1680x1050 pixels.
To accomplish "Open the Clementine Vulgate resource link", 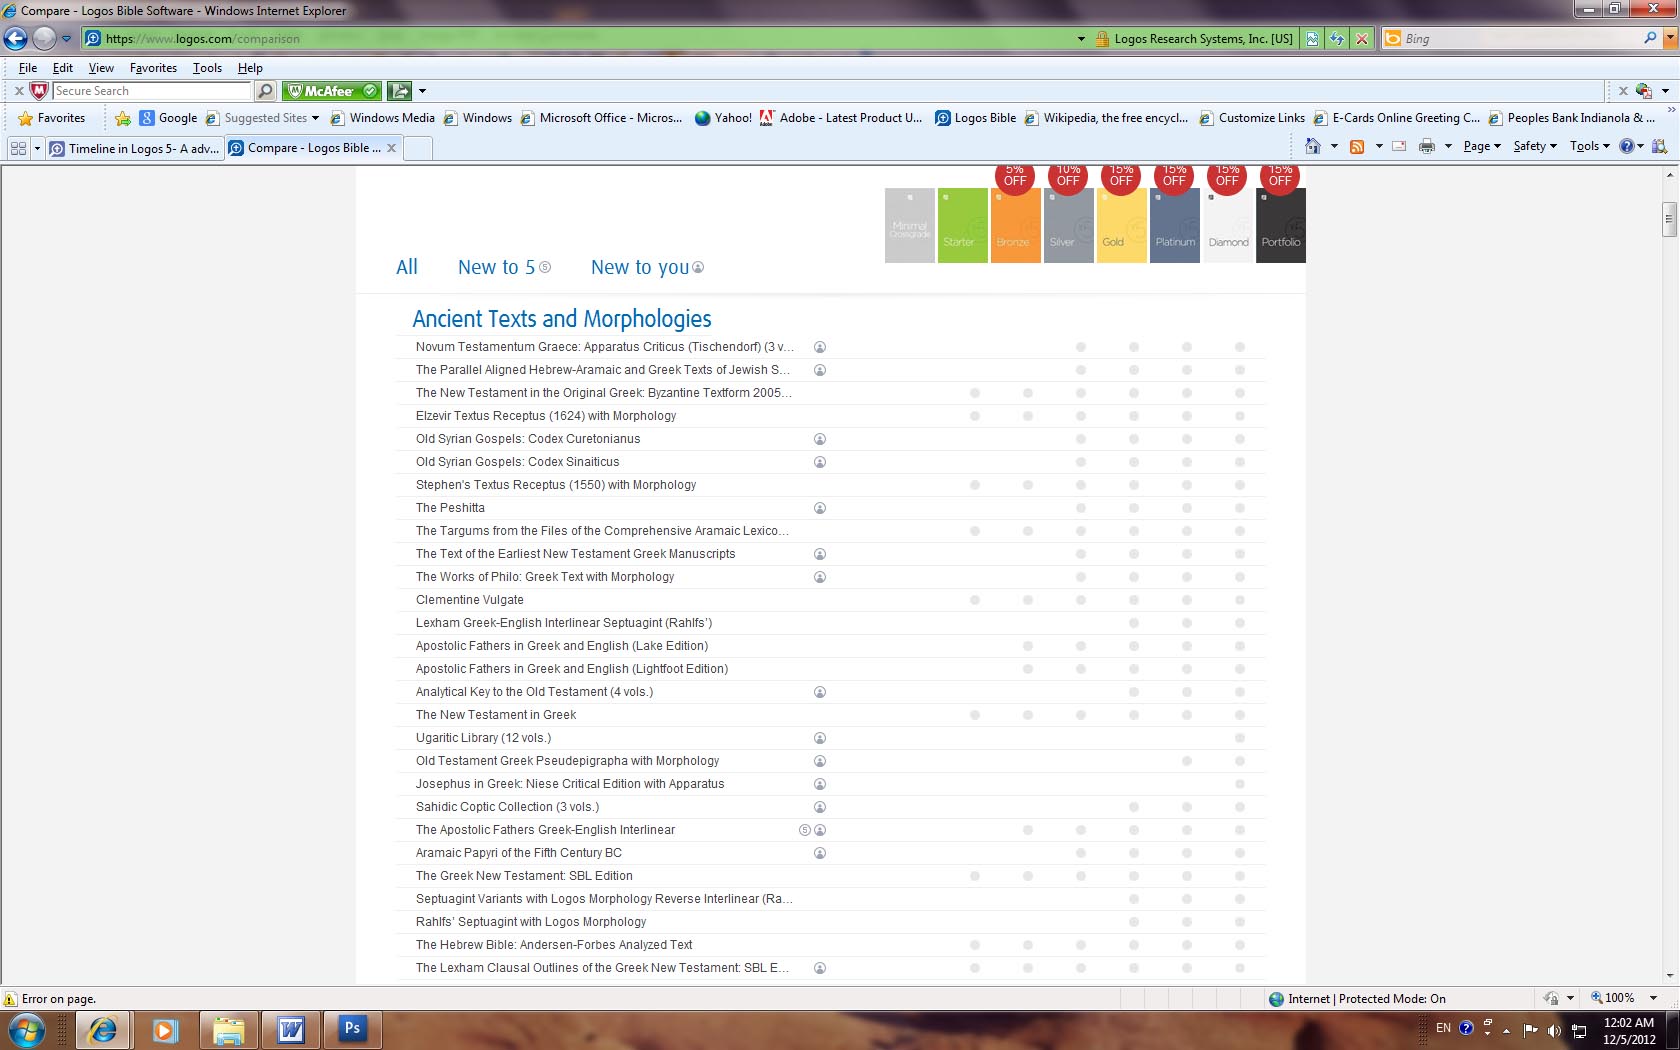I will click(x=470, y=600).
